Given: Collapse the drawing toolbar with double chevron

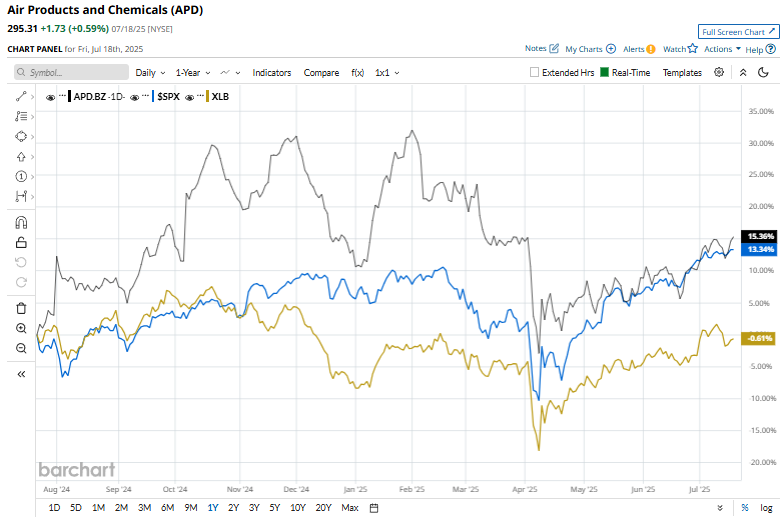Looking at the screenshot, I should tap(21, 374).
